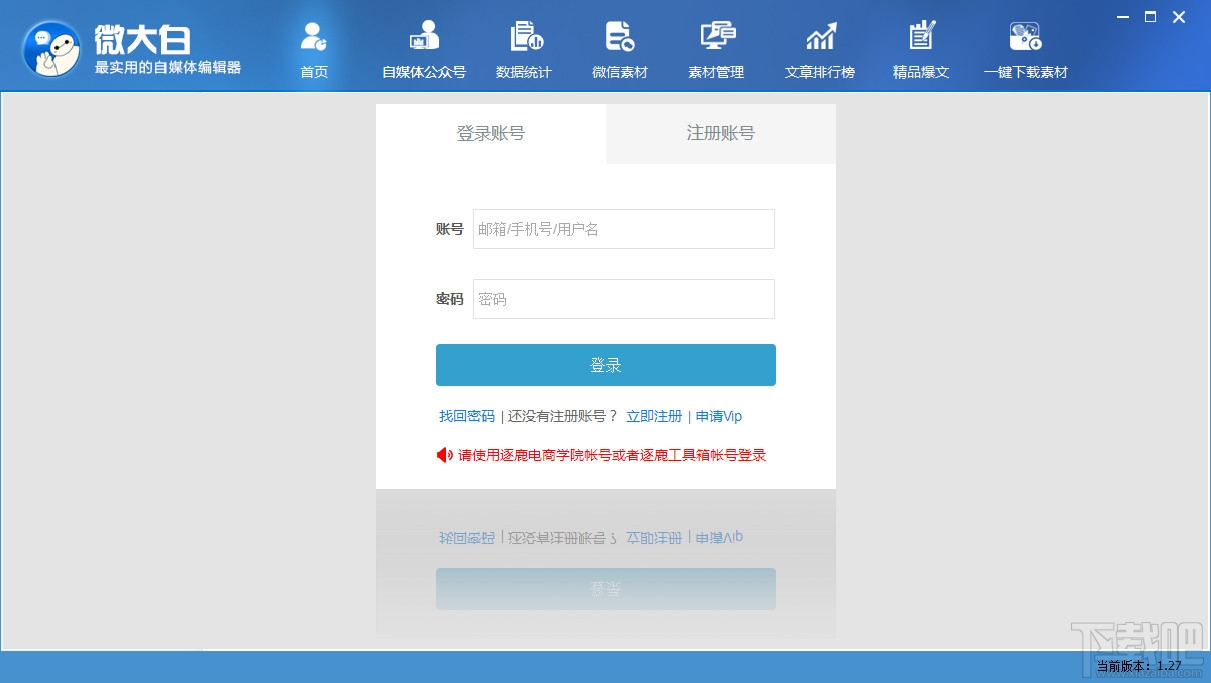Click the 微大白 mascot logo
This screenshot has width=1211, height=683.
click(x=51, y=49)
